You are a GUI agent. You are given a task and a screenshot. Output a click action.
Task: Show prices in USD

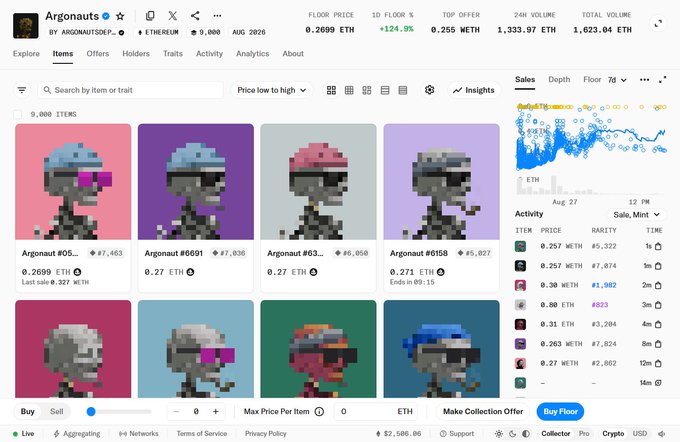click(640, 434)
